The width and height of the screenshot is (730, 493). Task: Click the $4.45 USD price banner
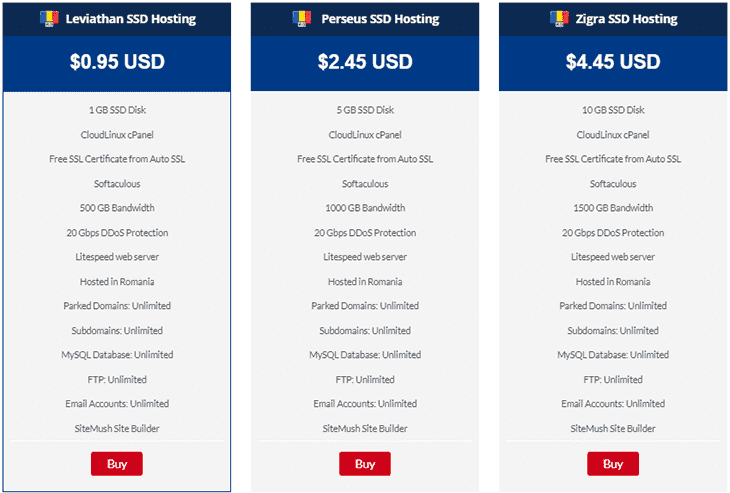click(613, 63)
